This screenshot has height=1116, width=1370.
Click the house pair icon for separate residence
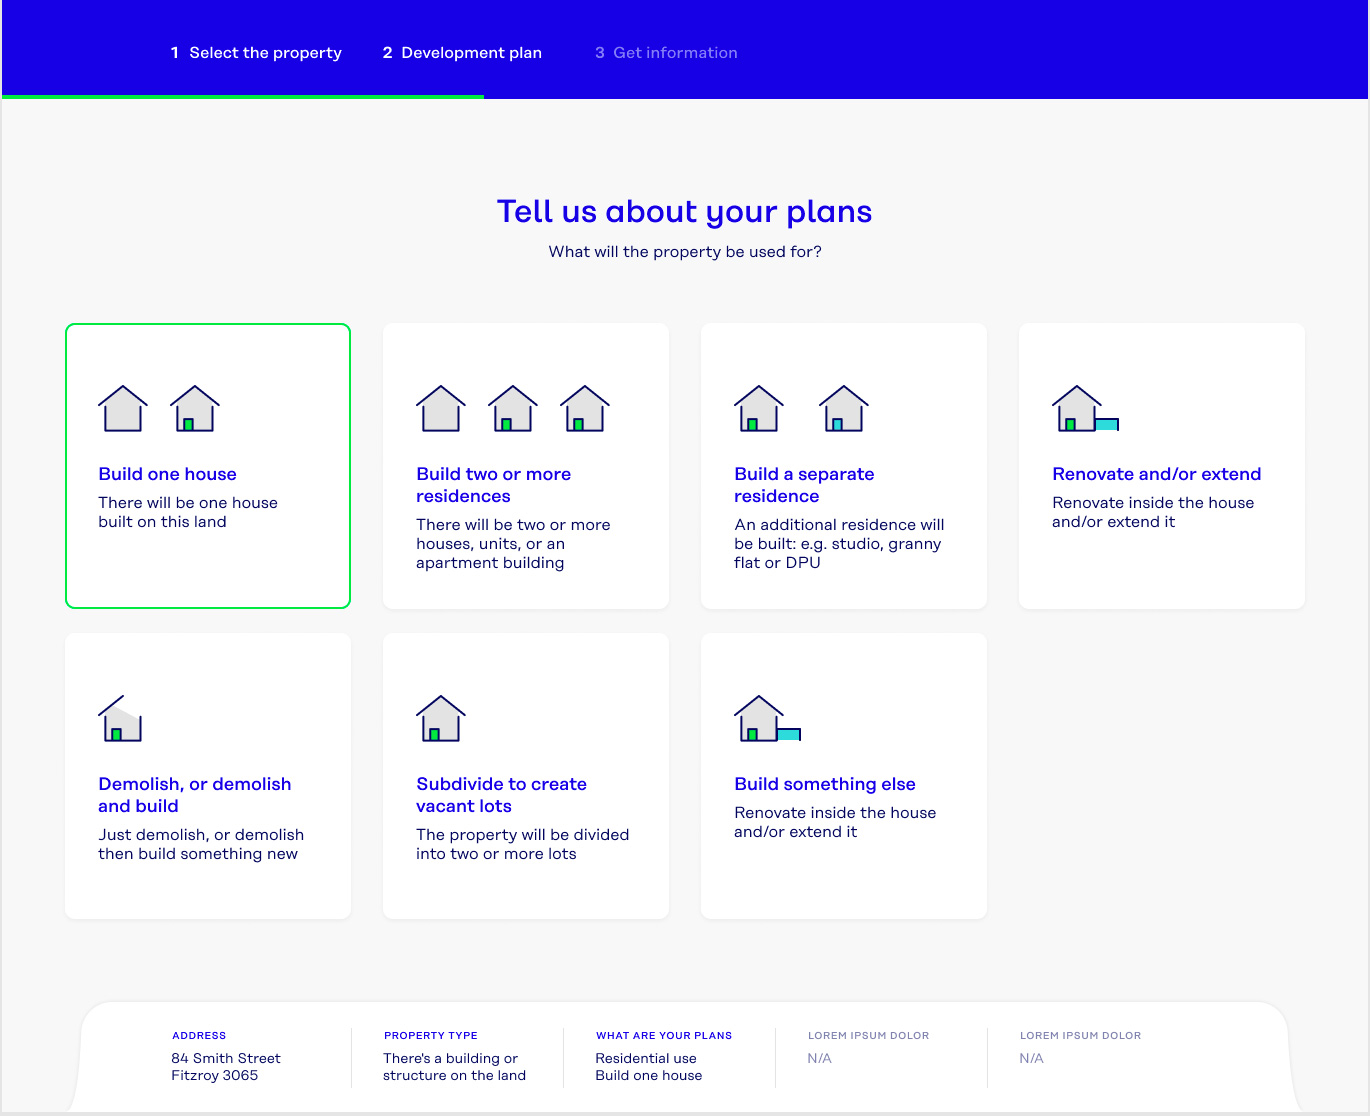(x=801, y=409)
